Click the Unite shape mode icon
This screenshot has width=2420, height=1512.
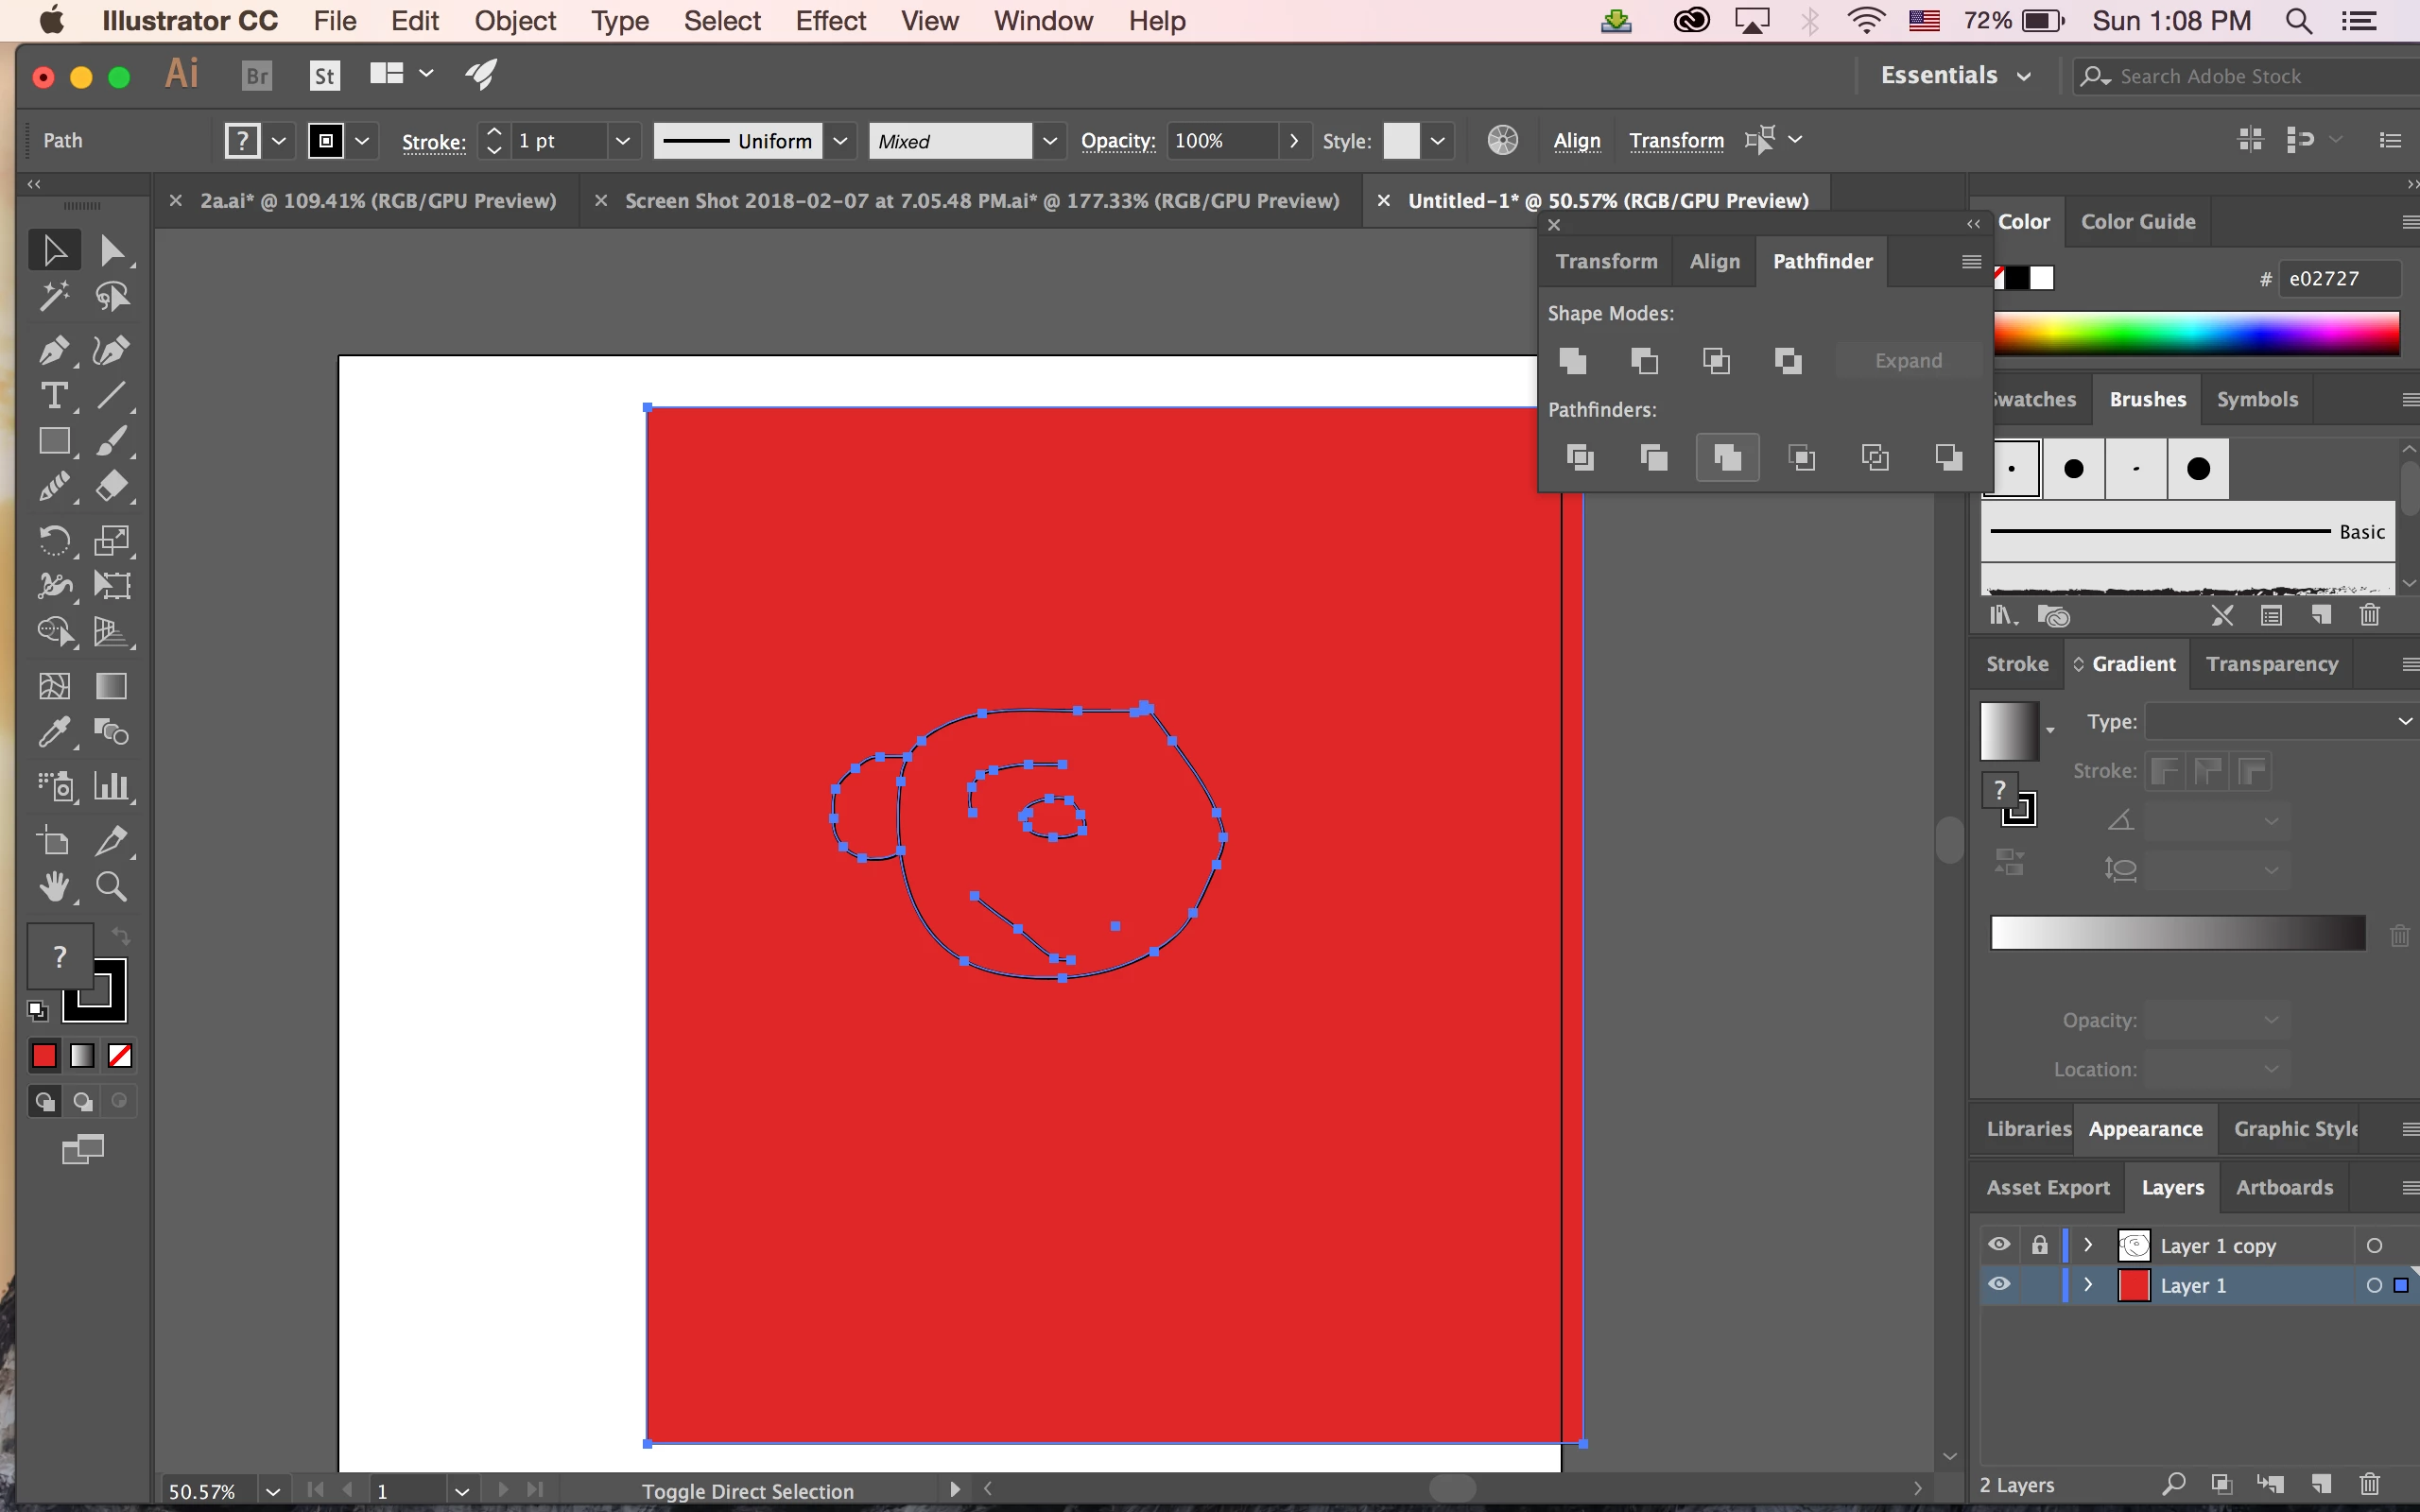[1572, 361]
